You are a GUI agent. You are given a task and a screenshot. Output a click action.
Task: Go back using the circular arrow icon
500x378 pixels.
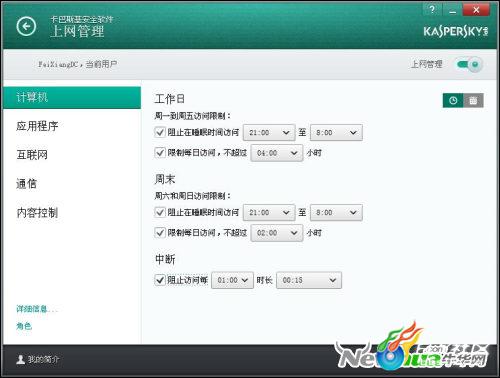pos(26,26)
